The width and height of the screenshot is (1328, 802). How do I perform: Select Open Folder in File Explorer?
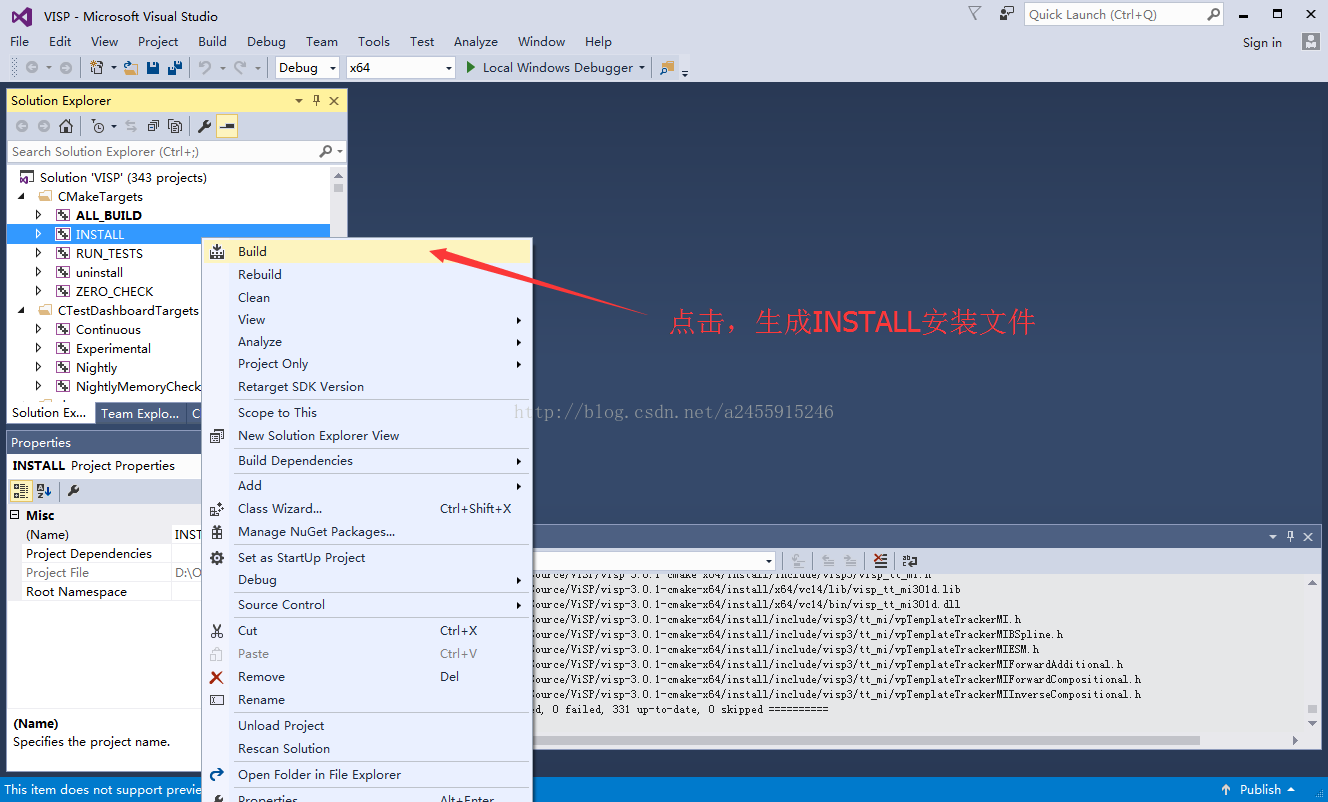point(367,775)
